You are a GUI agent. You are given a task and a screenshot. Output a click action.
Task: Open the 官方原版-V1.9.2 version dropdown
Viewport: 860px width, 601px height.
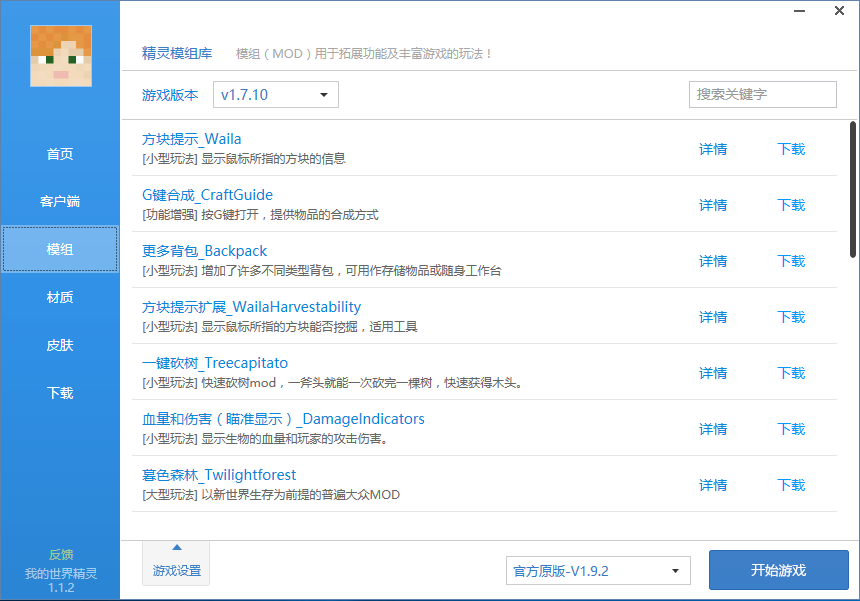pos(597,570)
